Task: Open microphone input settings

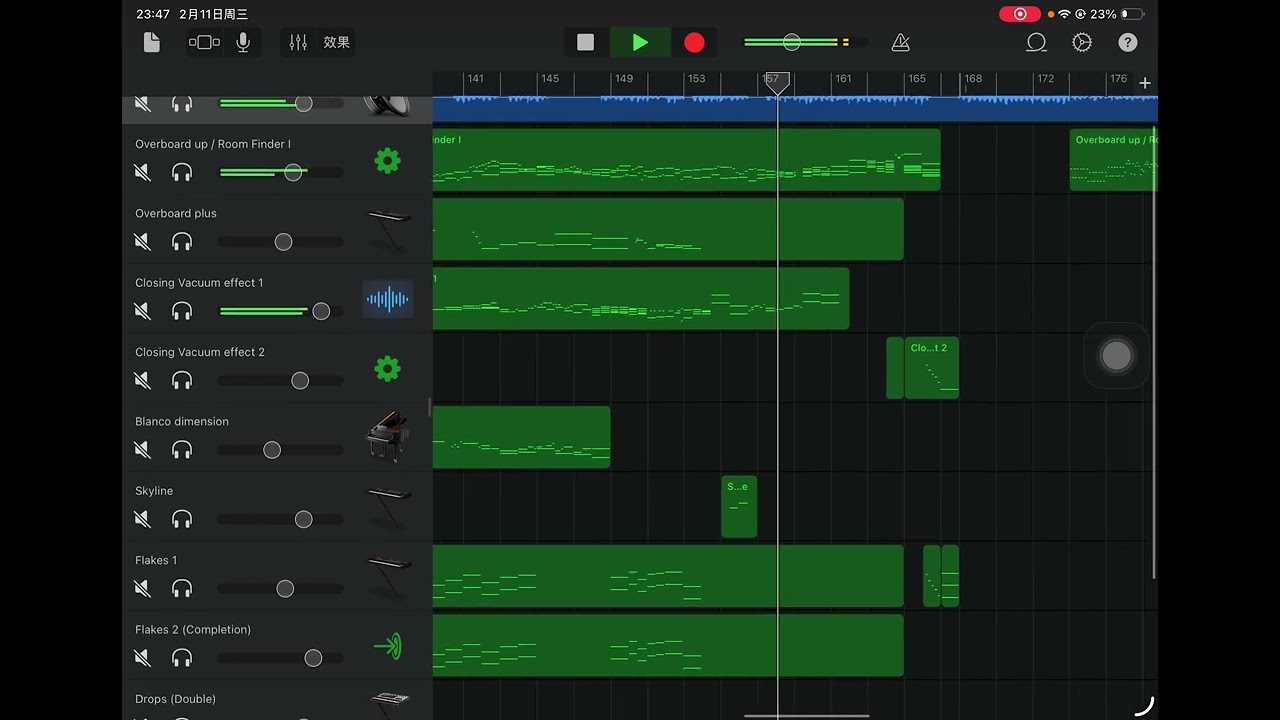Action: 243,42
